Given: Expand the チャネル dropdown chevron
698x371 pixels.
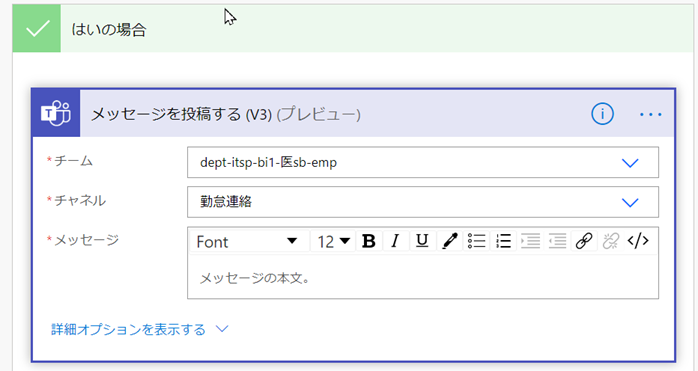Looking at the screenshot, I should [630, 203].
